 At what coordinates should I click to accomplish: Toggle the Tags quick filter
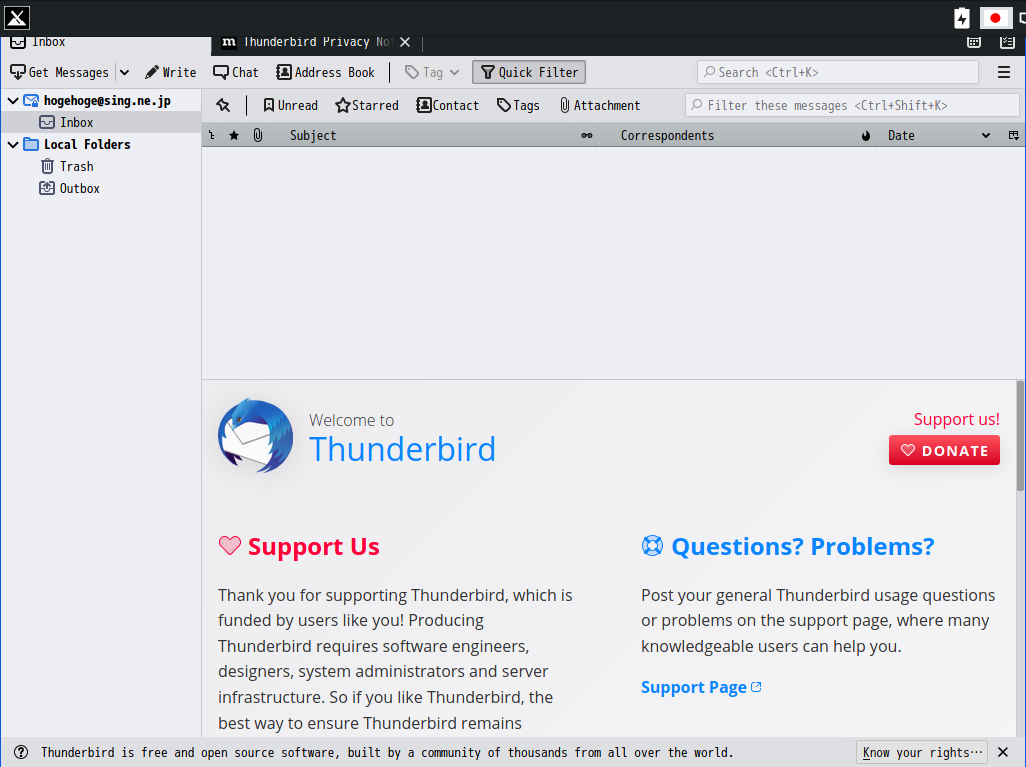coord(518,105)
